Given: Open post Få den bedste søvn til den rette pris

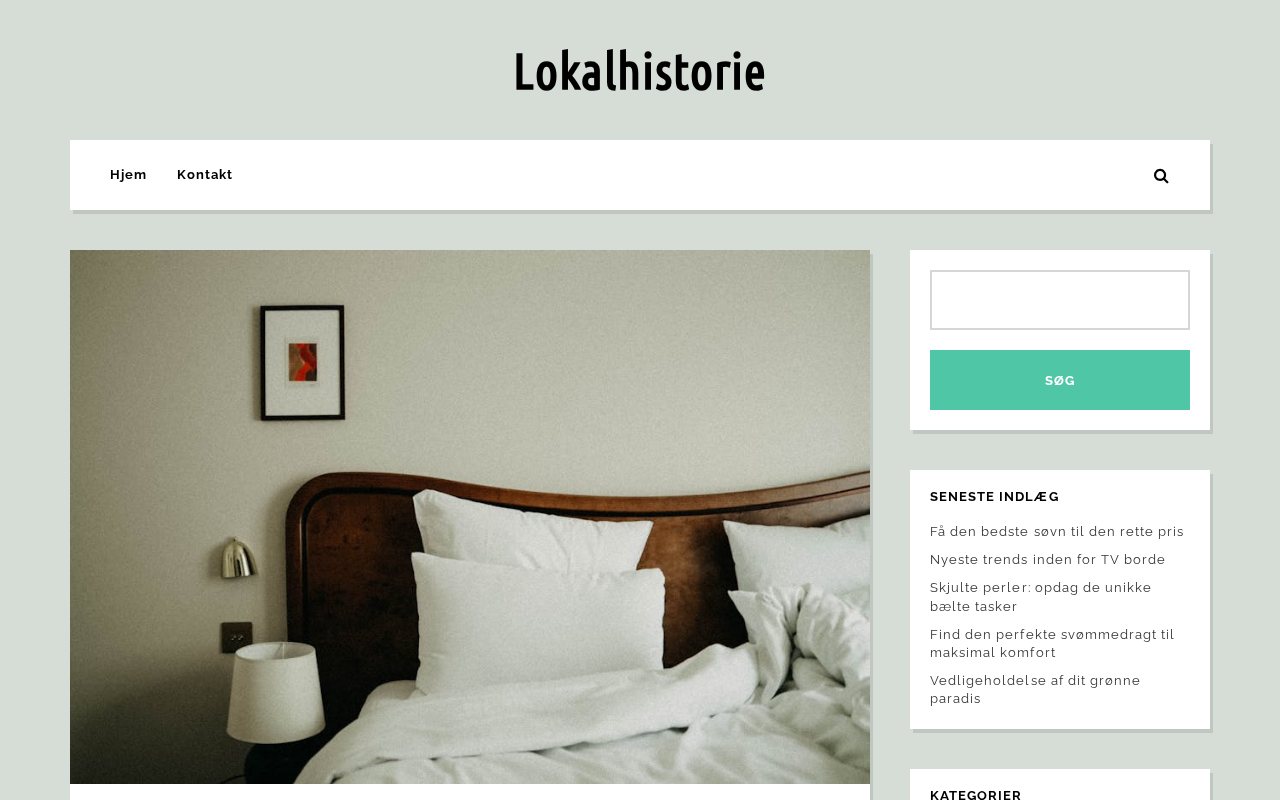Looking at the screenshot, I should pyautogui.click(x=1057, y=532).
